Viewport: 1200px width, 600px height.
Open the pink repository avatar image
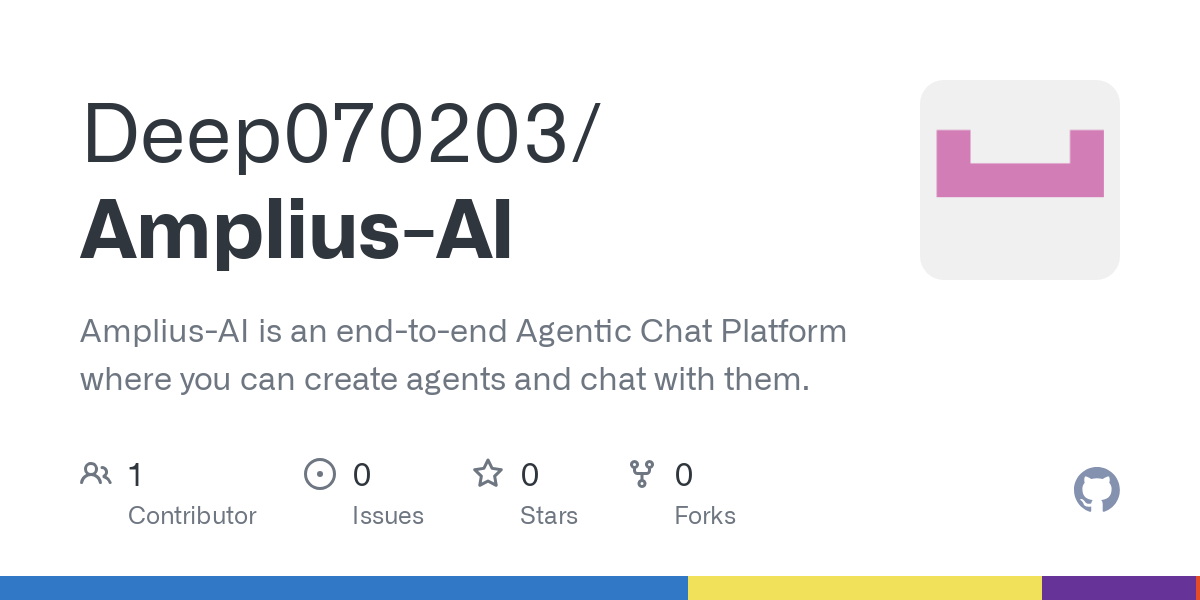click(1020, 180)
